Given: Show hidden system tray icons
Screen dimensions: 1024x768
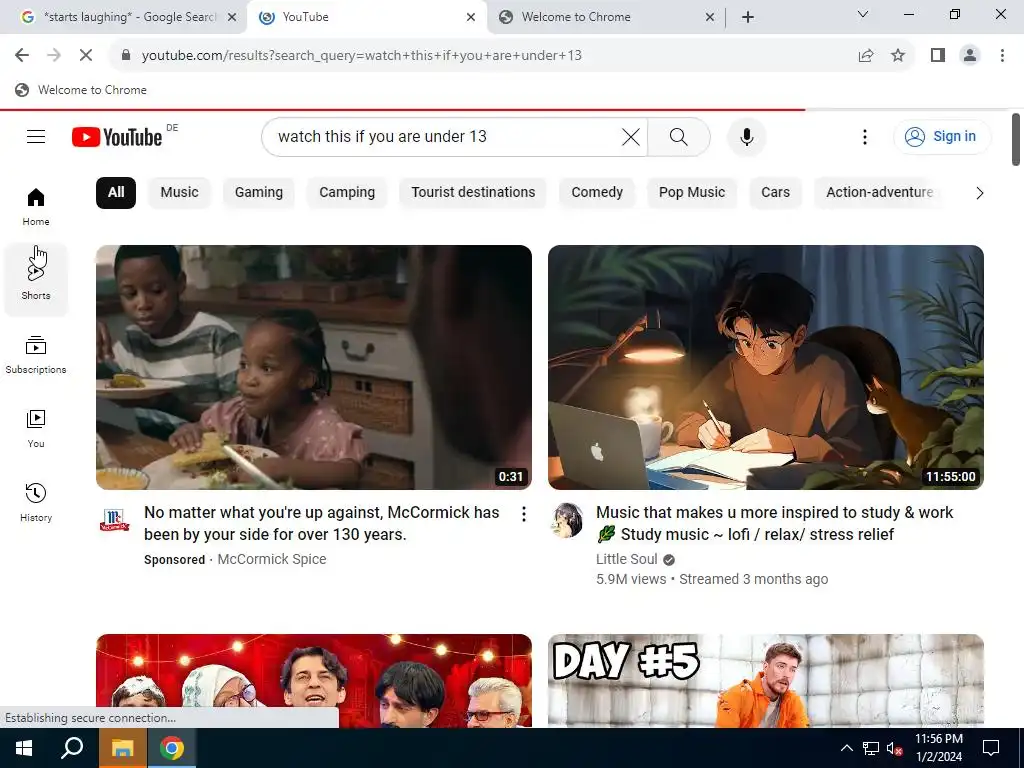Looking at the screenshot, I should pyautogui.click(x=846, y=748).
